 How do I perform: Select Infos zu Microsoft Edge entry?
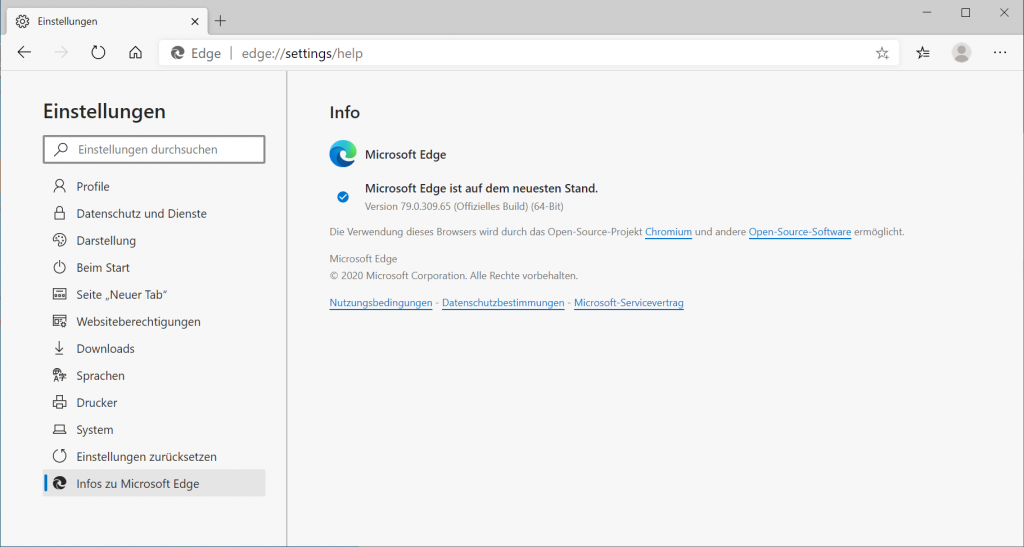154,484
